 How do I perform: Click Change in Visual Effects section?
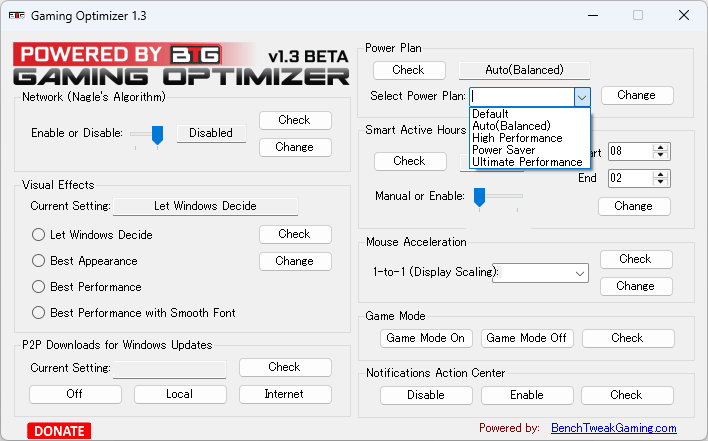click(x=295, y=261)
